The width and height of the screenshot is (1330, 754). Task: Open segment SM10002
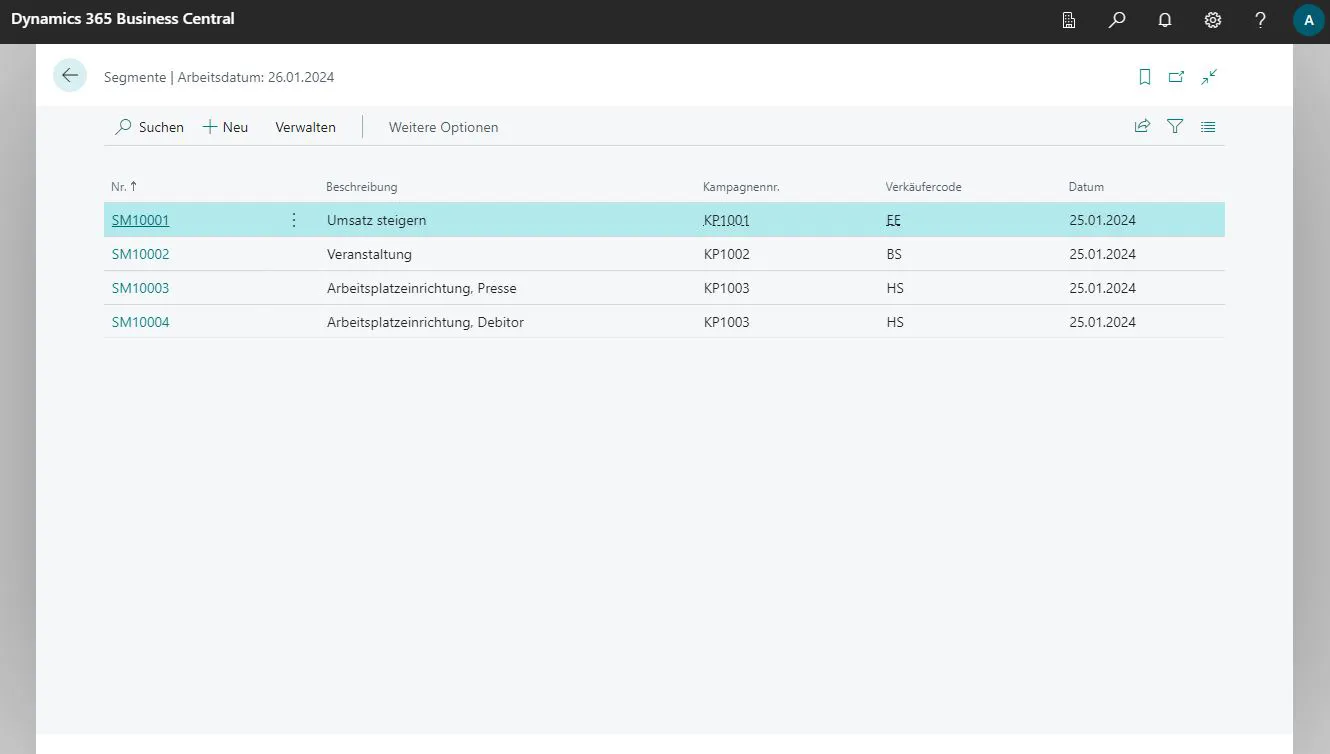click(141, 254)
